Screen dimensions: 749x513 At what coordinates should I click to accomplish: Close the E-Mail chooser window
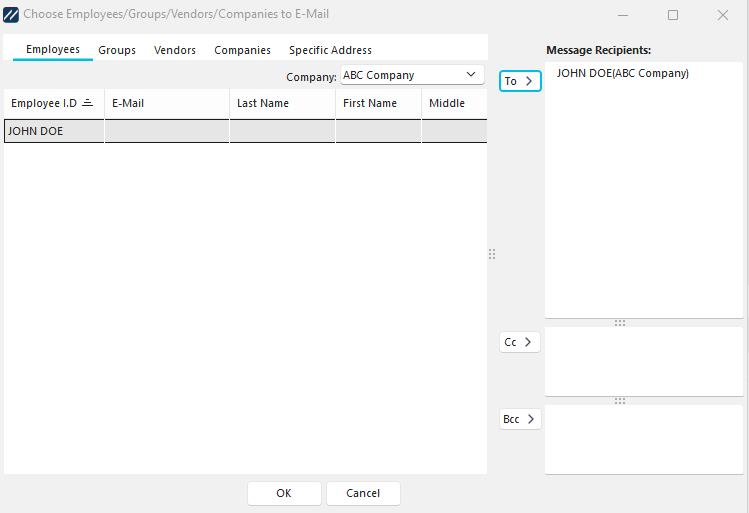pos(723,15)
